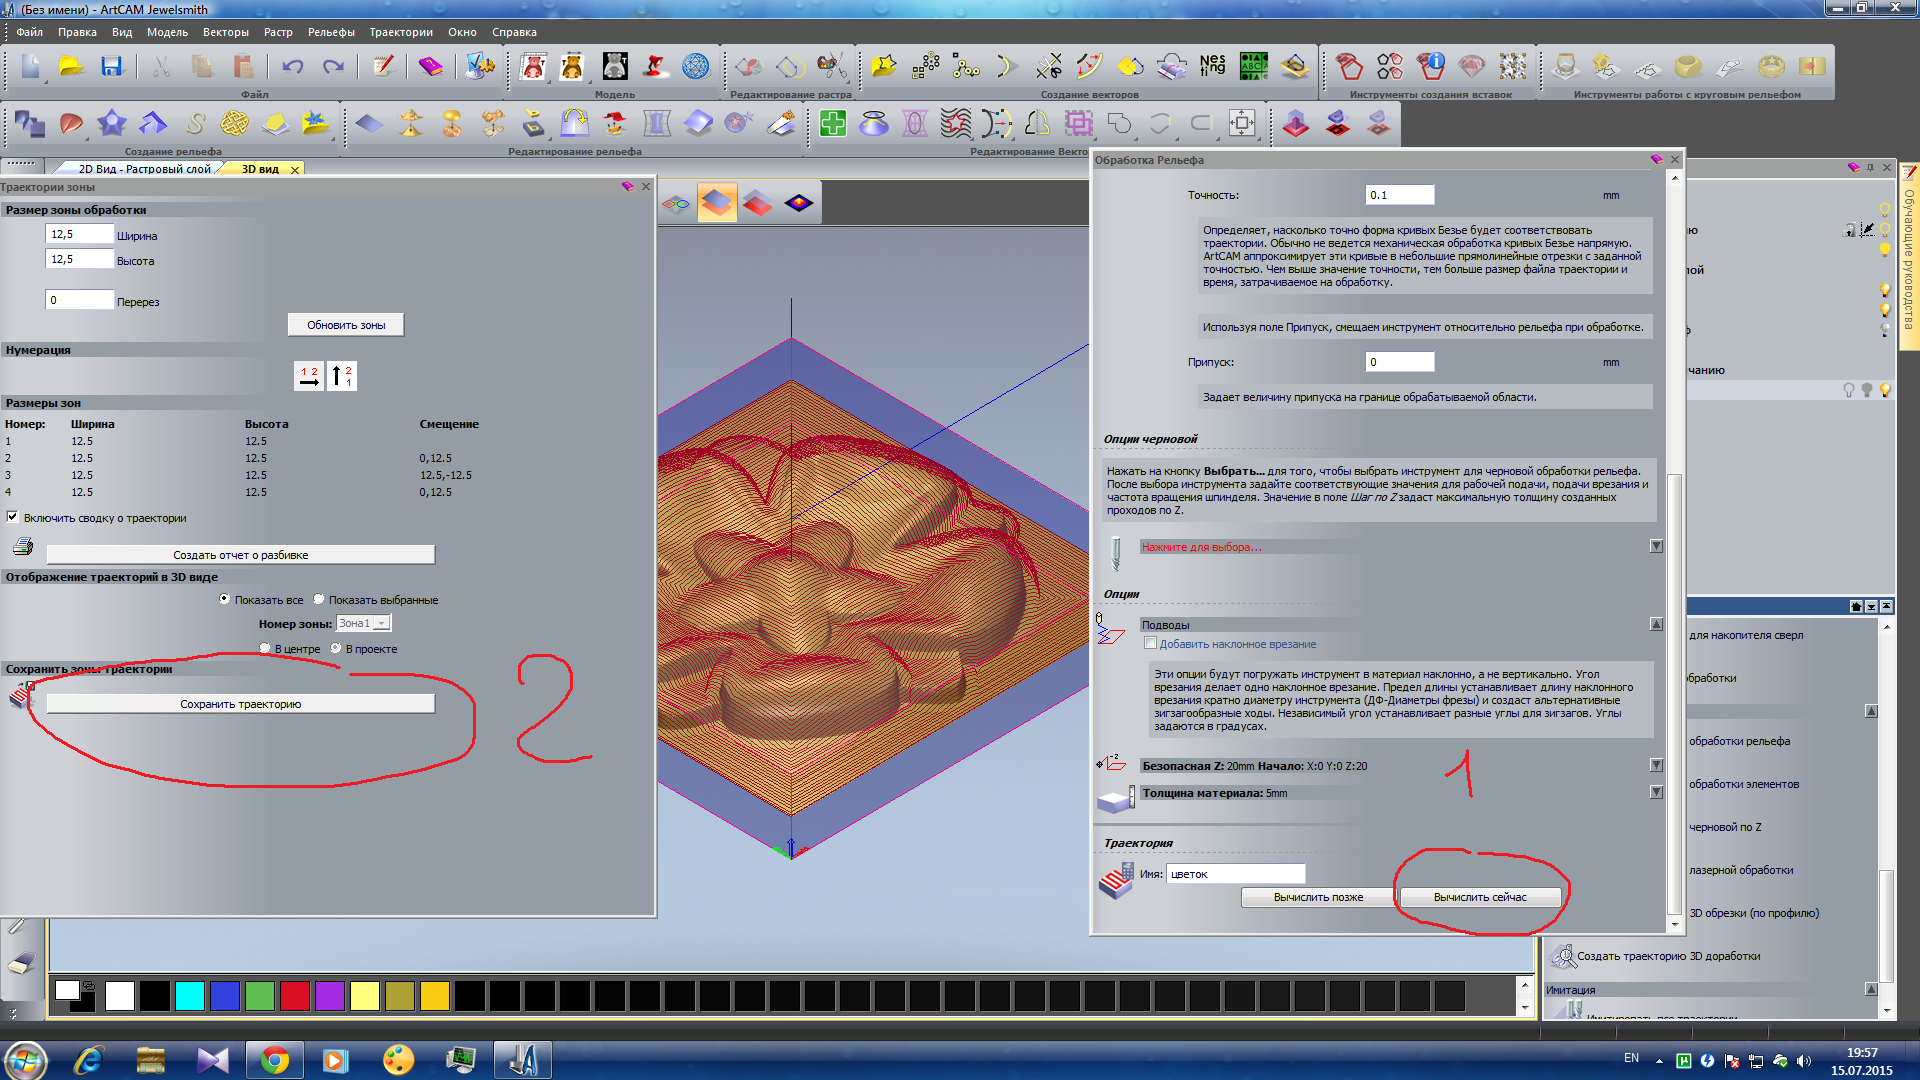Open Google Chrome from the taskbar

[274, 1060]
